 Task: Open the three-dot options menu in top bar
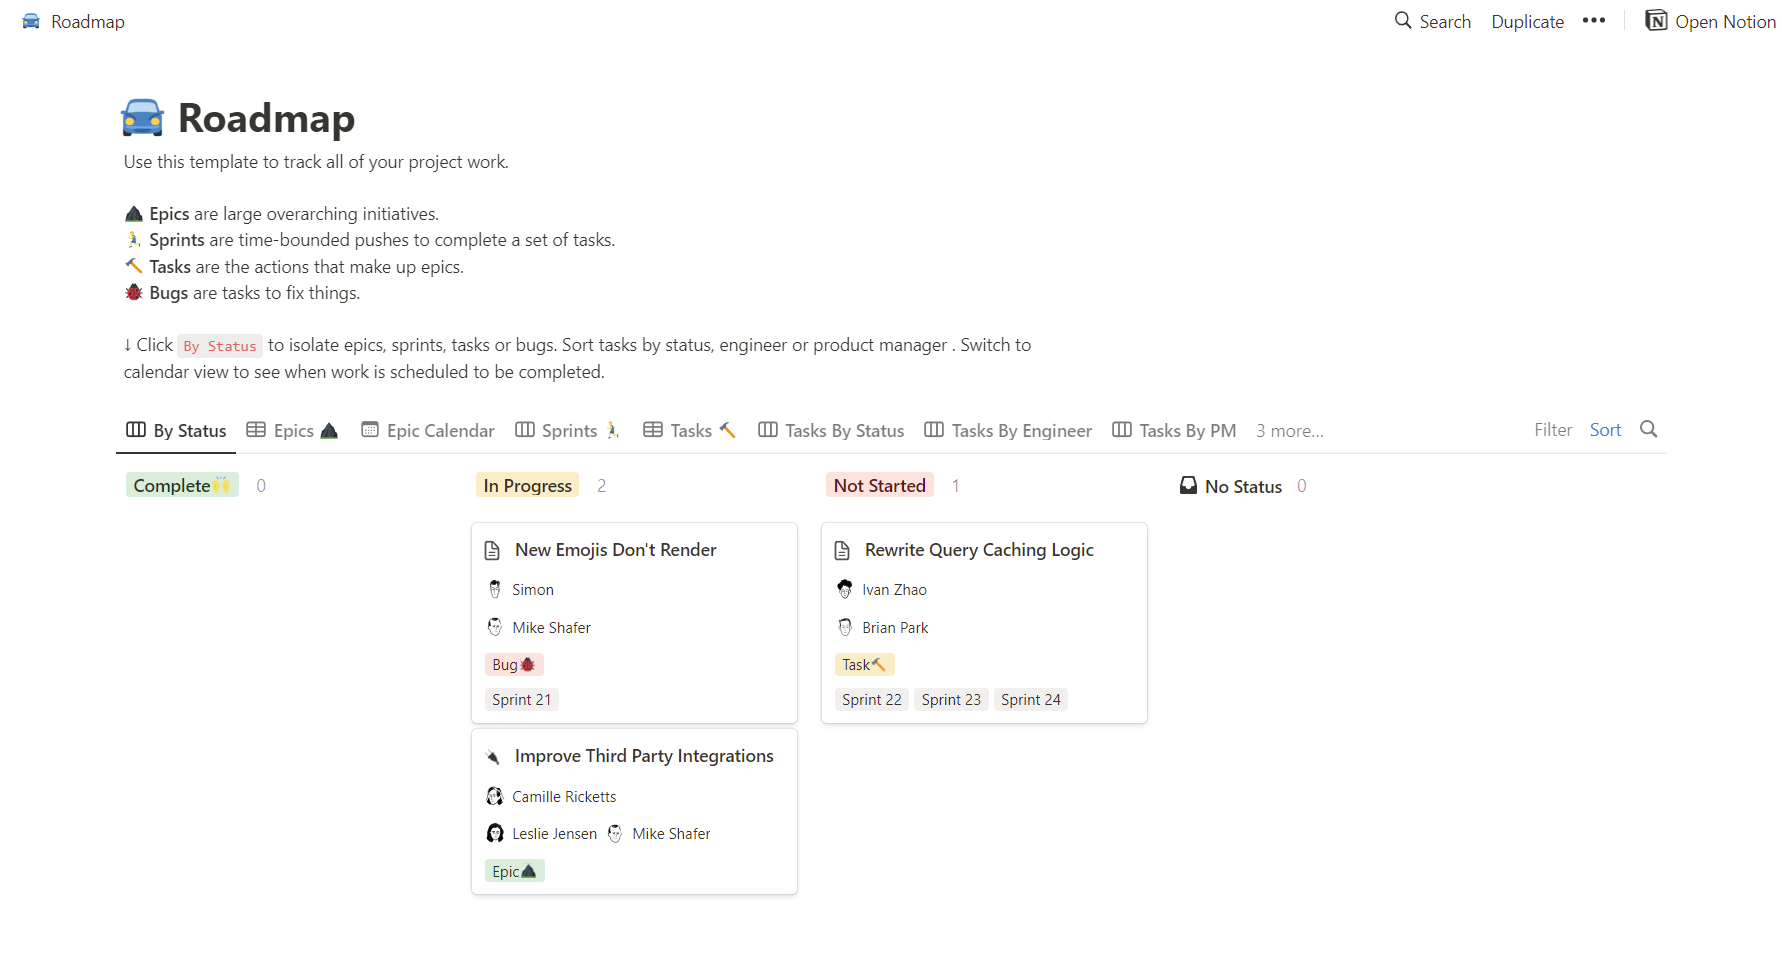pos(1594,20)
